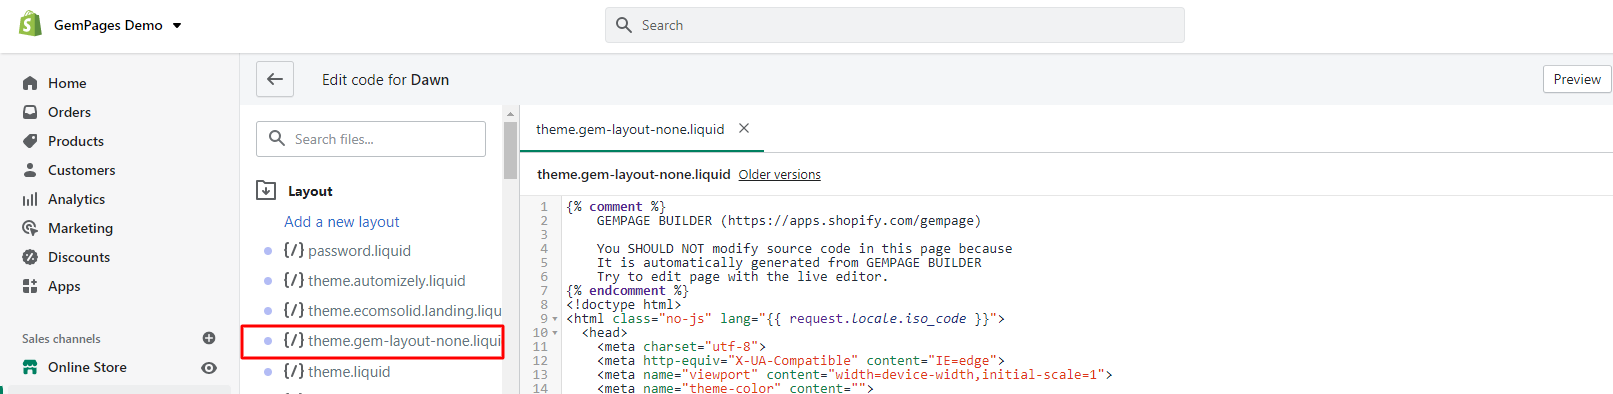1613x394 pixels.
Task: Click the Customers person icon
Action: click(x=30, y=170)
